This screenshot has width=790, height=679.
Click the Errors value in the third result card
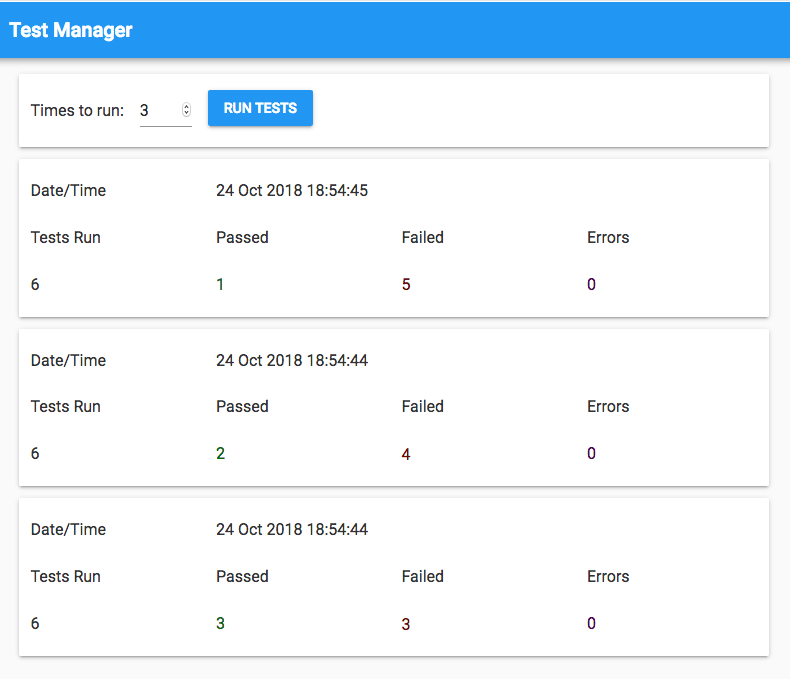point(591,623)
